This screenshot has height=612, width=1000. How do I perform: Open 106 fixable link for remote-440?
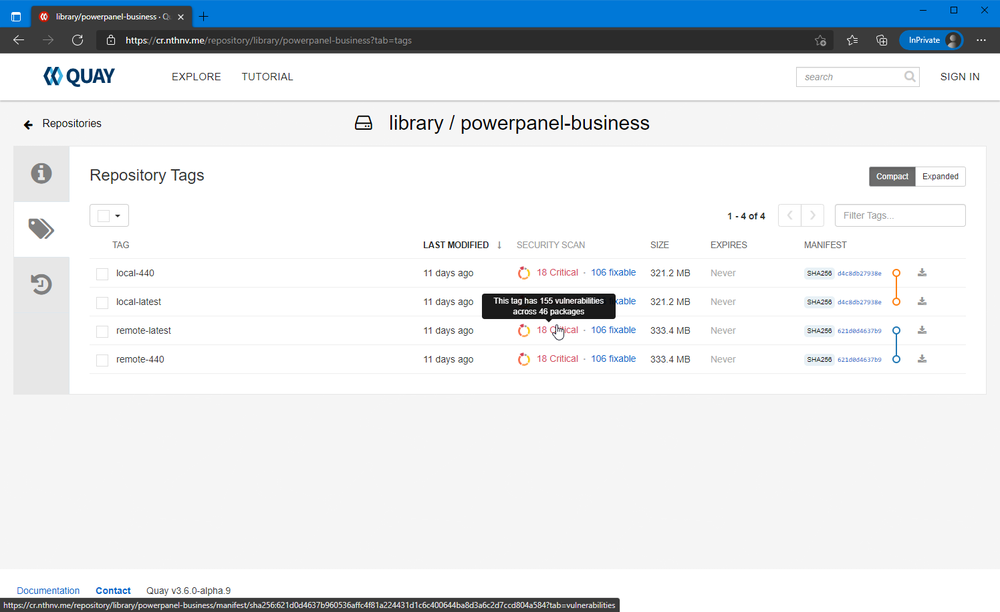click(x=613, y=359)
